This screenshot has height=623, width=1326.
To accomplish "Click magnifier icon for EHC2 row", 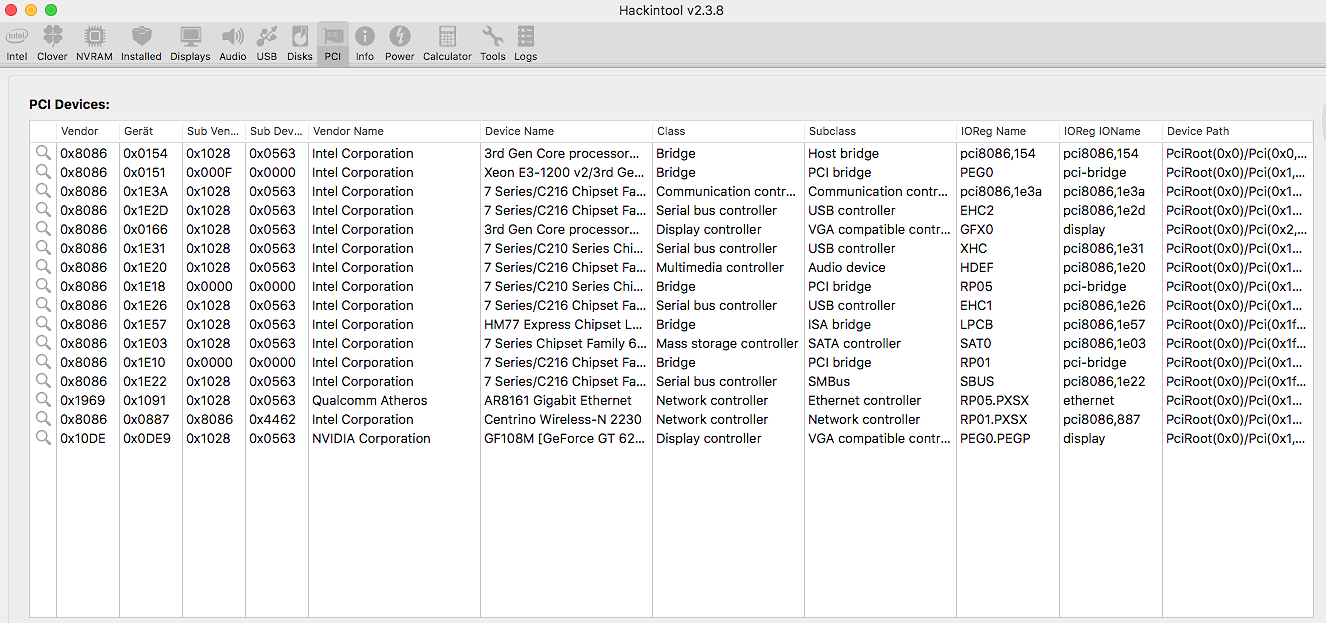I will 43,210.
